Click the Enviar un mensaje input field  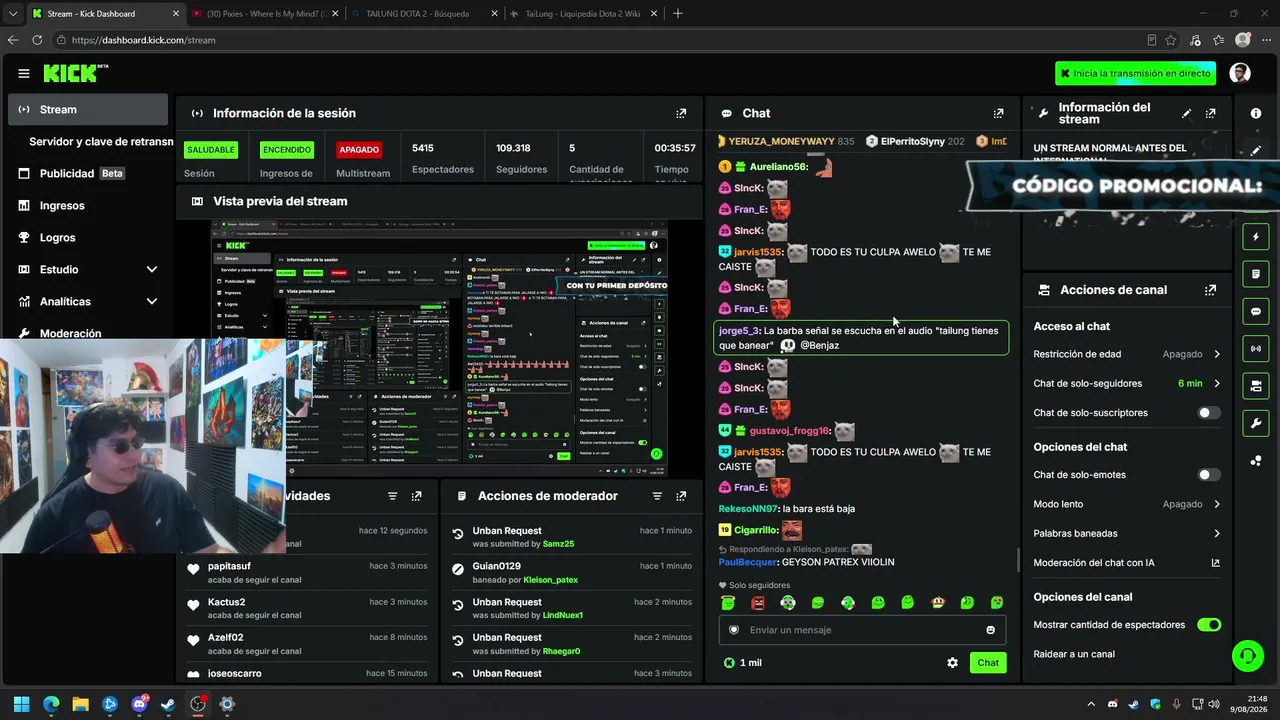pos(863,630)
